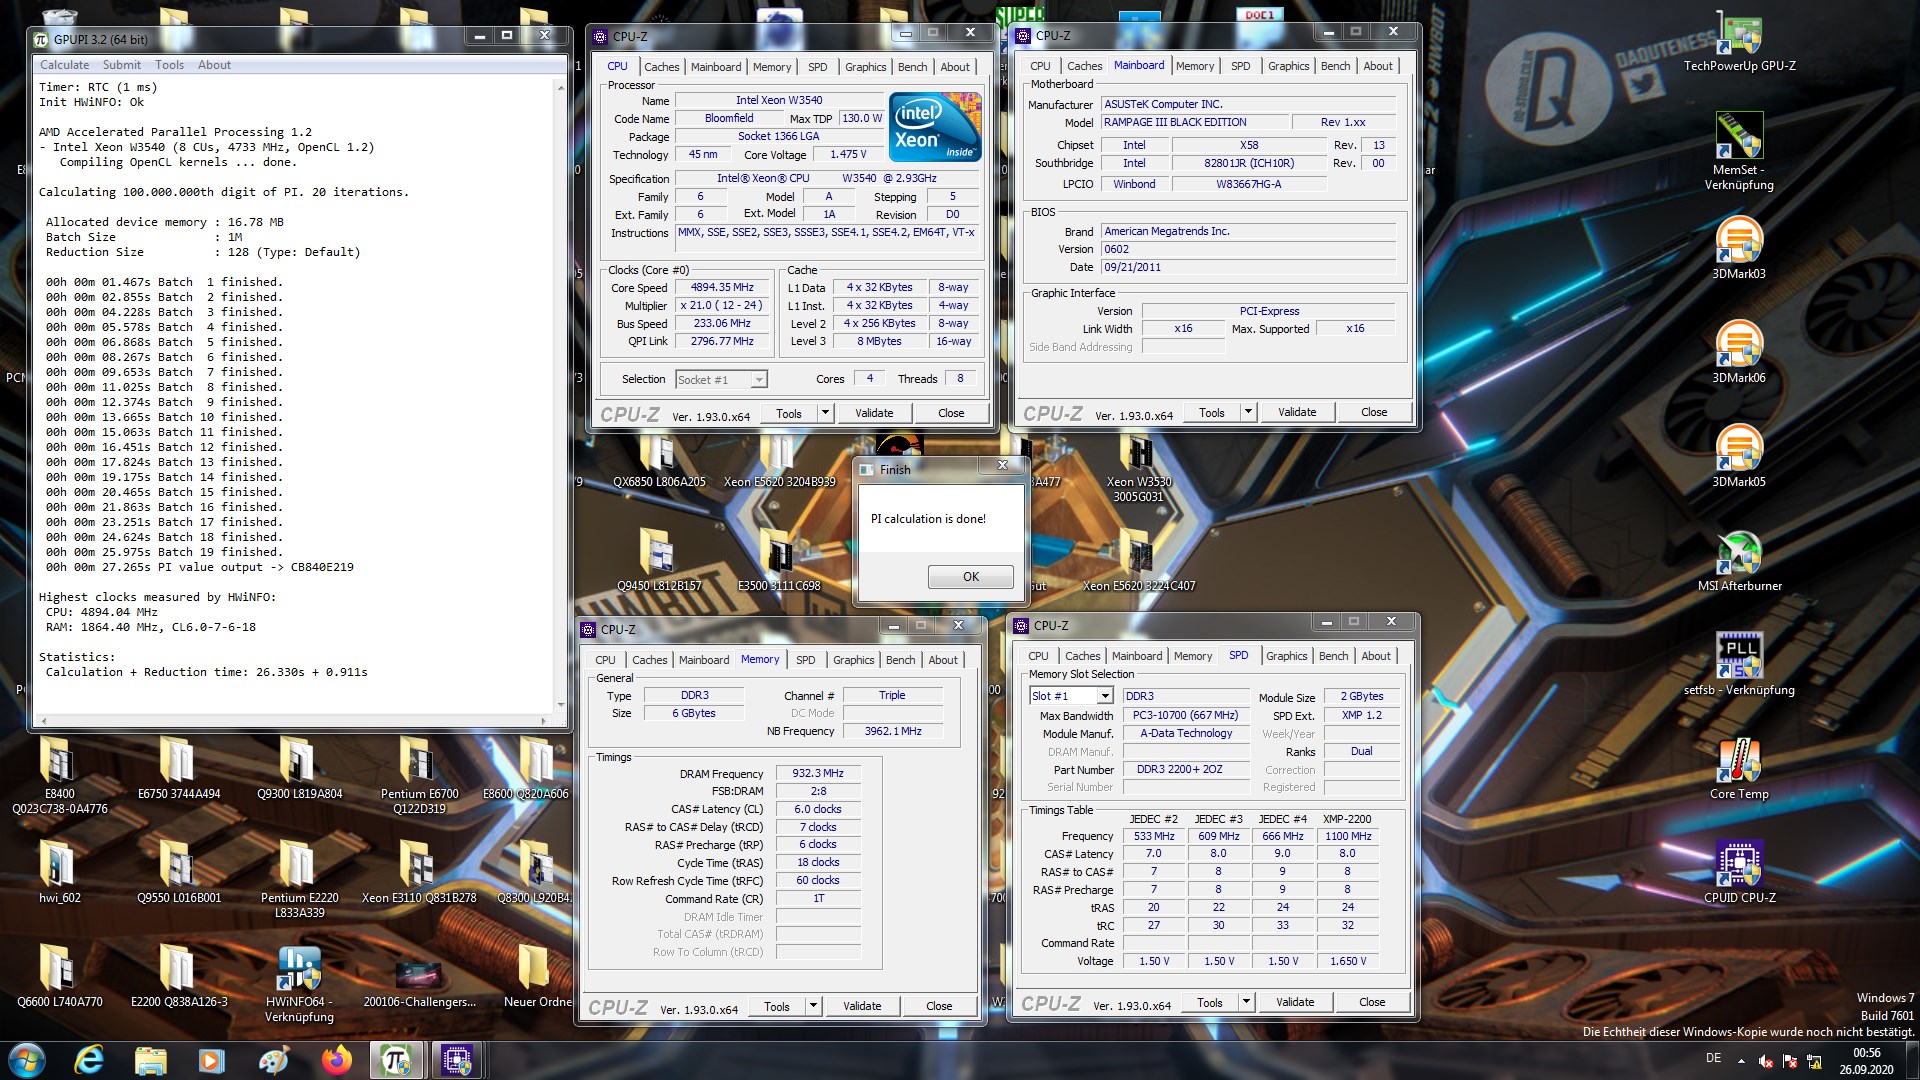The width and height of the screenshot is (1920, 1080).
Task: Click Part Number DDR3 2200+ 2OZ
Action: click(1186, 770)
